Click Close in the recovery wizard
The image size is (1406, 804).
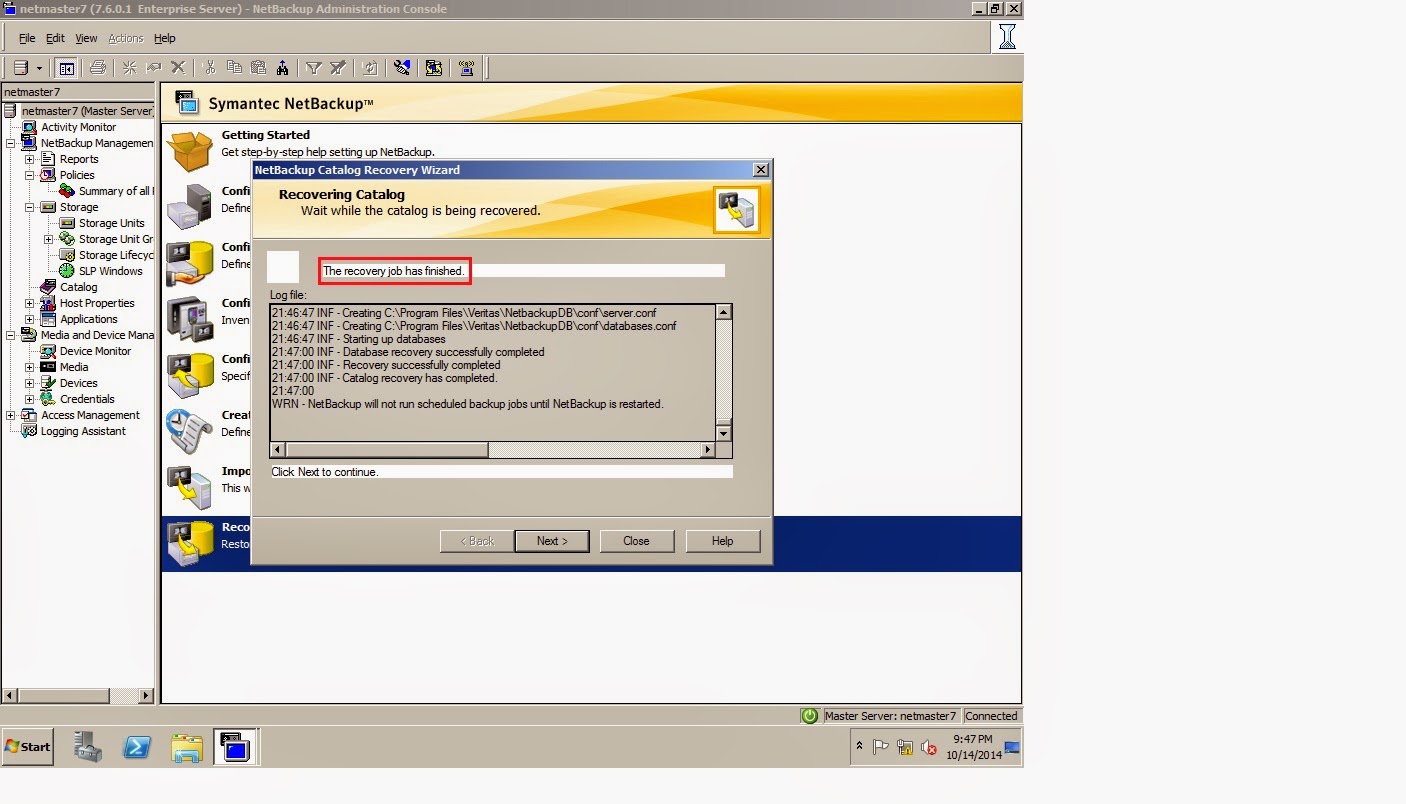click(636, 540)
